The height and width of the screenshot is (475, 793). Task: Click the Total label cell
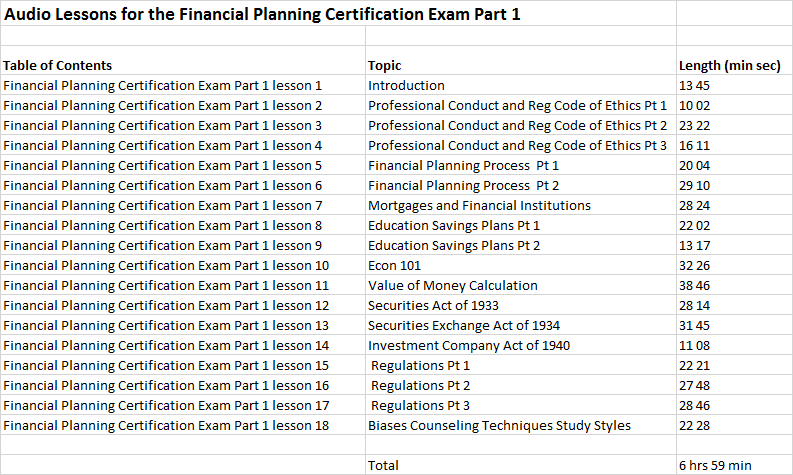pyautogui.click(x=383, y=465)
